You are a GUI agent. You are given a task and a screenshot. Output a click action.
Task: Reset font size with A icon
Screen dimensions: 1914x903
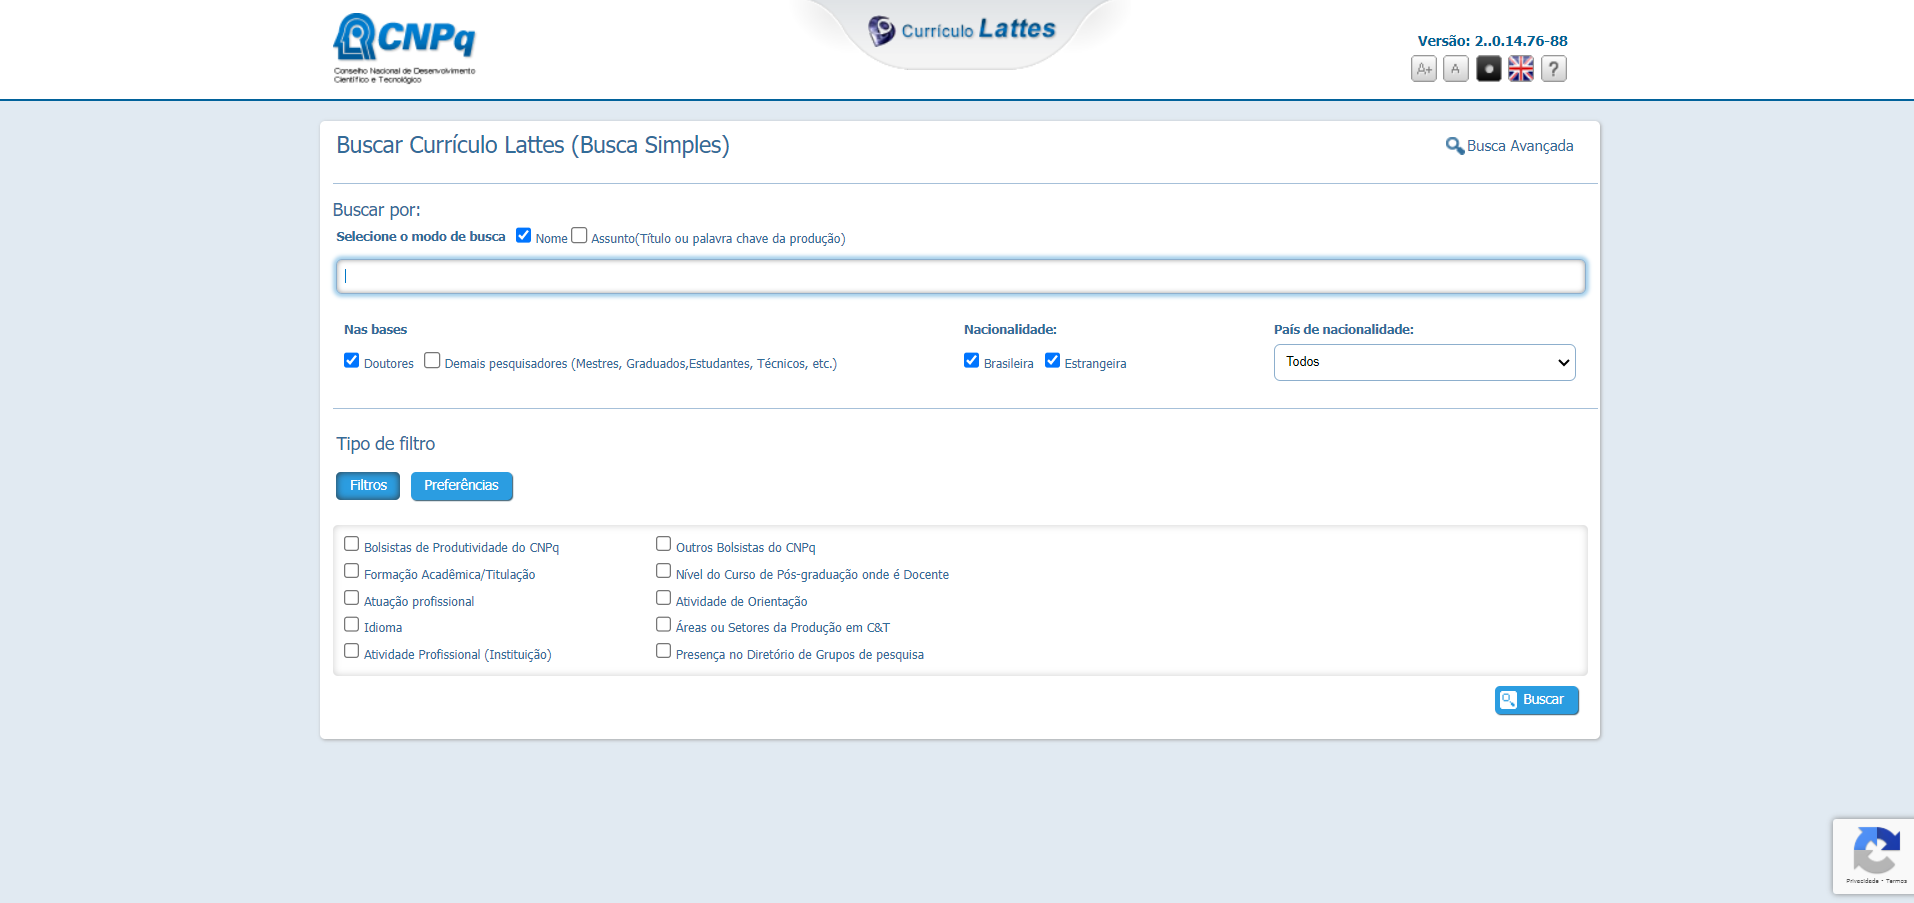(1456, 69)
